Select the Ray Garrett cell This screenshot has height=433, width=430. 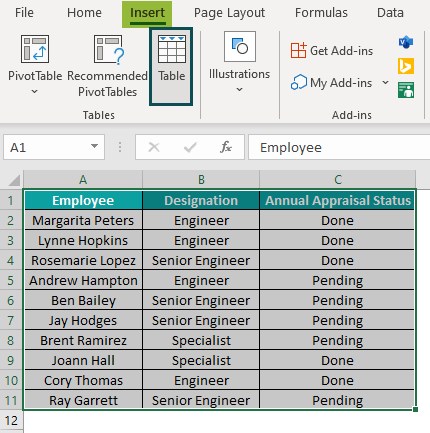point(83,400)
